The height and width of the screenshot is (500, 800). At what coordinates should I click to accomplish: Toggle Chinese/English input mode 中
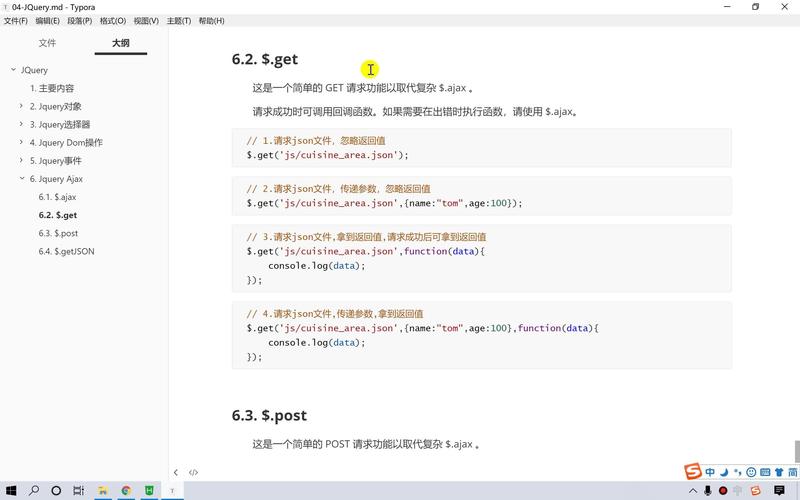click(710, 472)
